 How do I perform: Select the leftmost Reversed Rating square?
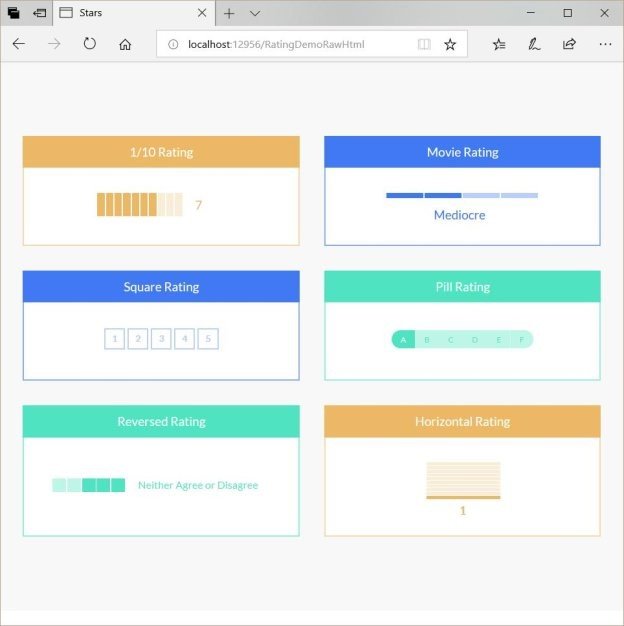(59, 485)
